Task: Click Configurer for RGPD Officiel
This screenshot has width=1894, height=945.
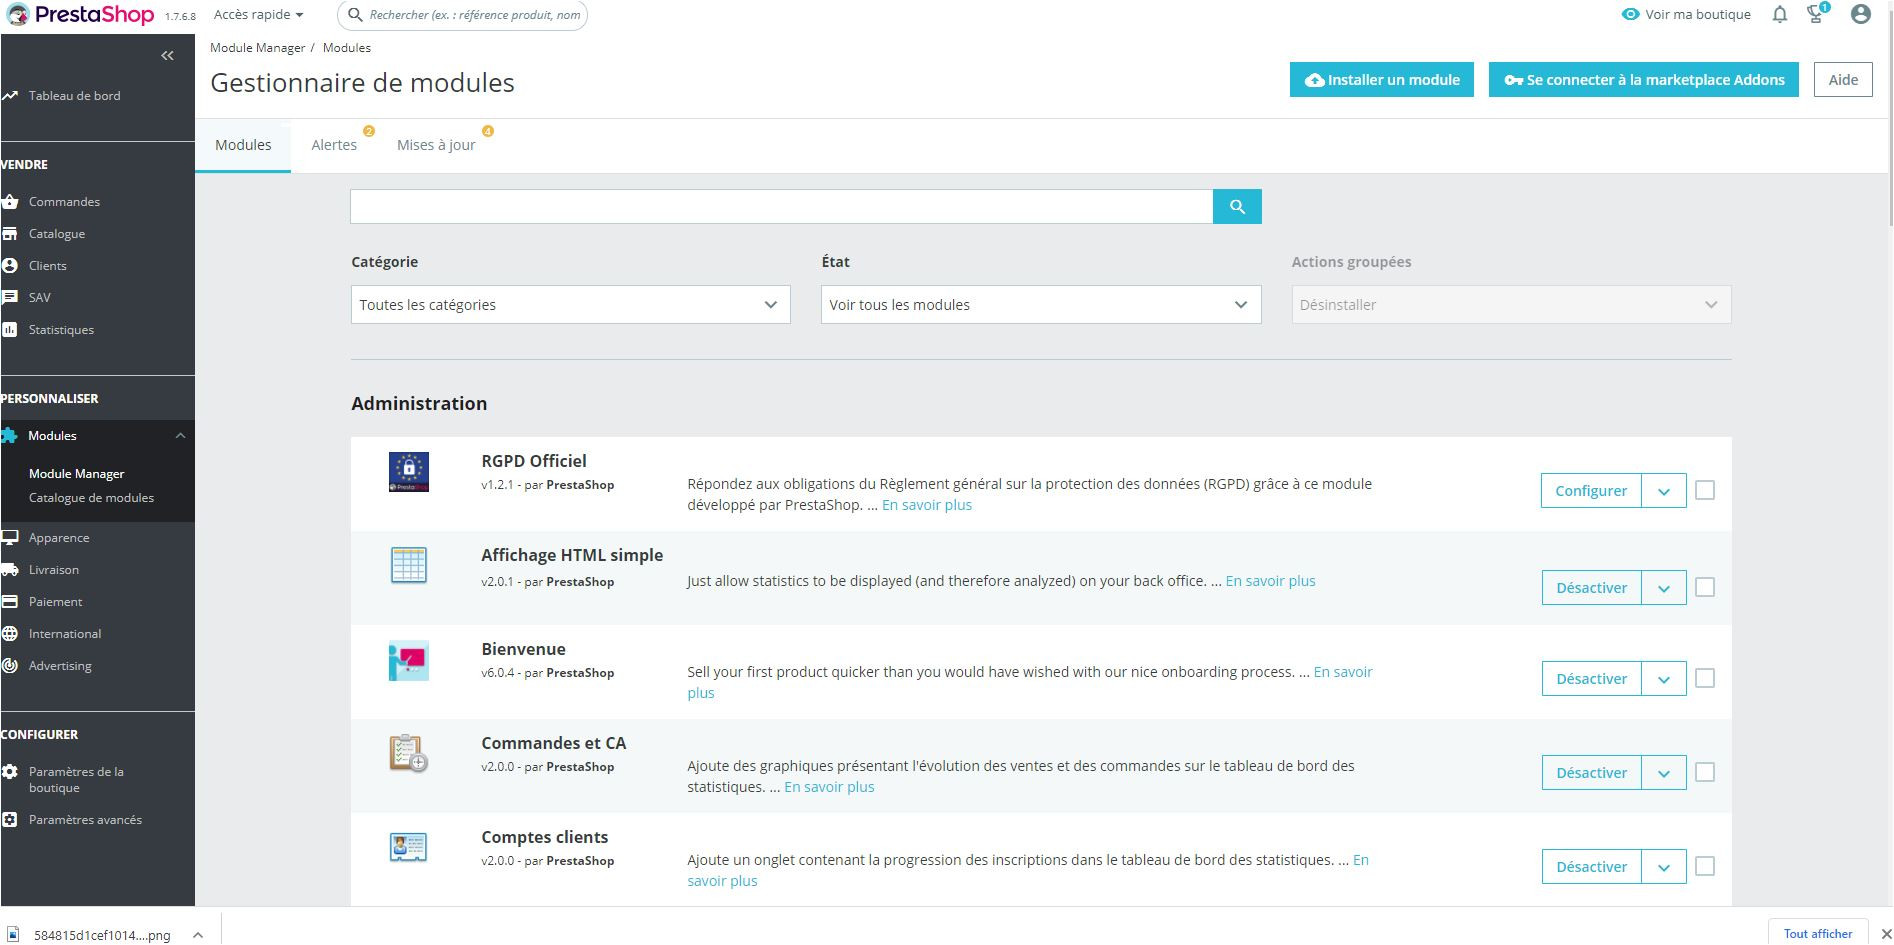Action: coord(1591,491)
